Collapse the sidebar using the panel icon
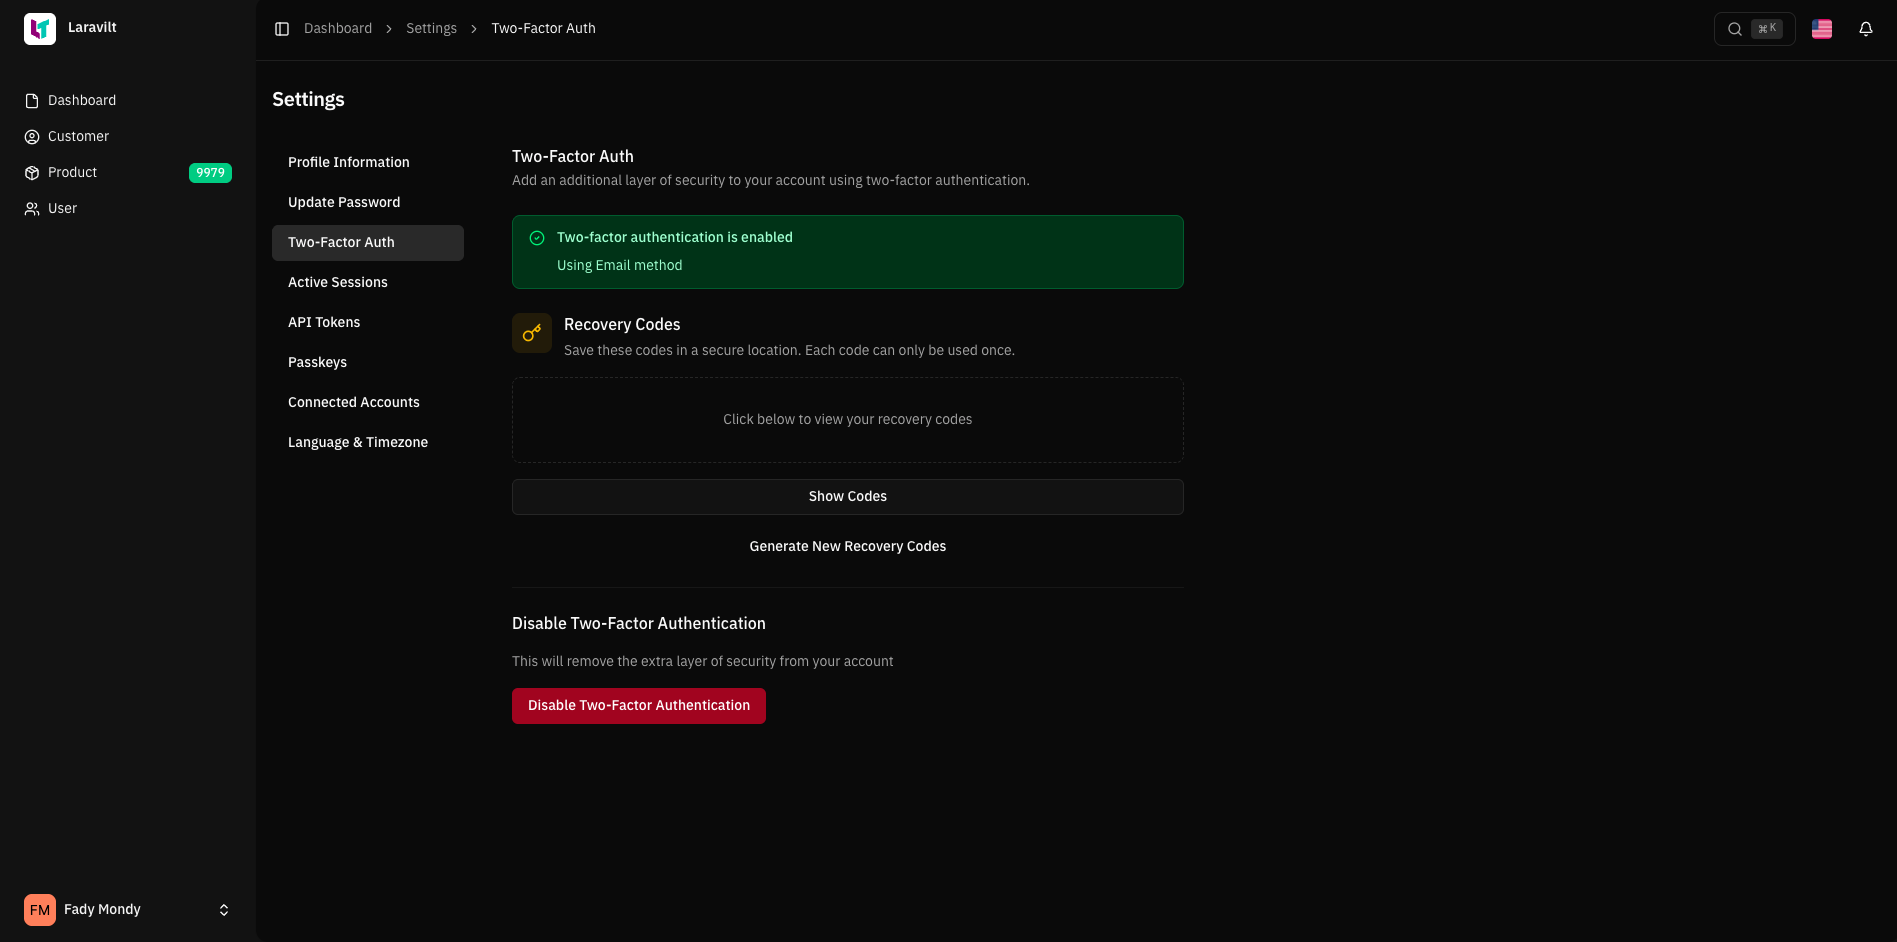 point(281,28)
